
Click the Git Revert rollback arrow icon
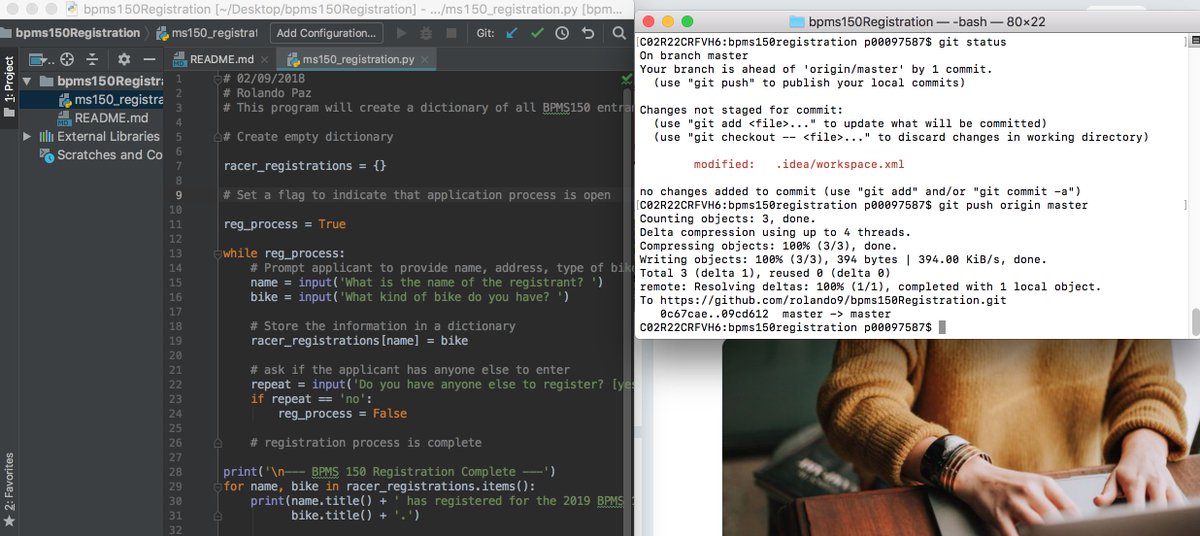click(588, 33)
